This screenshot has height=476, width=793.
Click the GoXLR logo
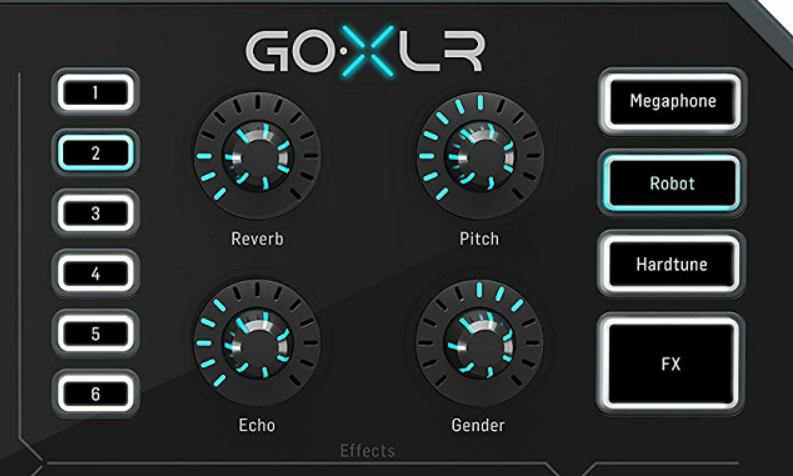(x=365, y=51)
